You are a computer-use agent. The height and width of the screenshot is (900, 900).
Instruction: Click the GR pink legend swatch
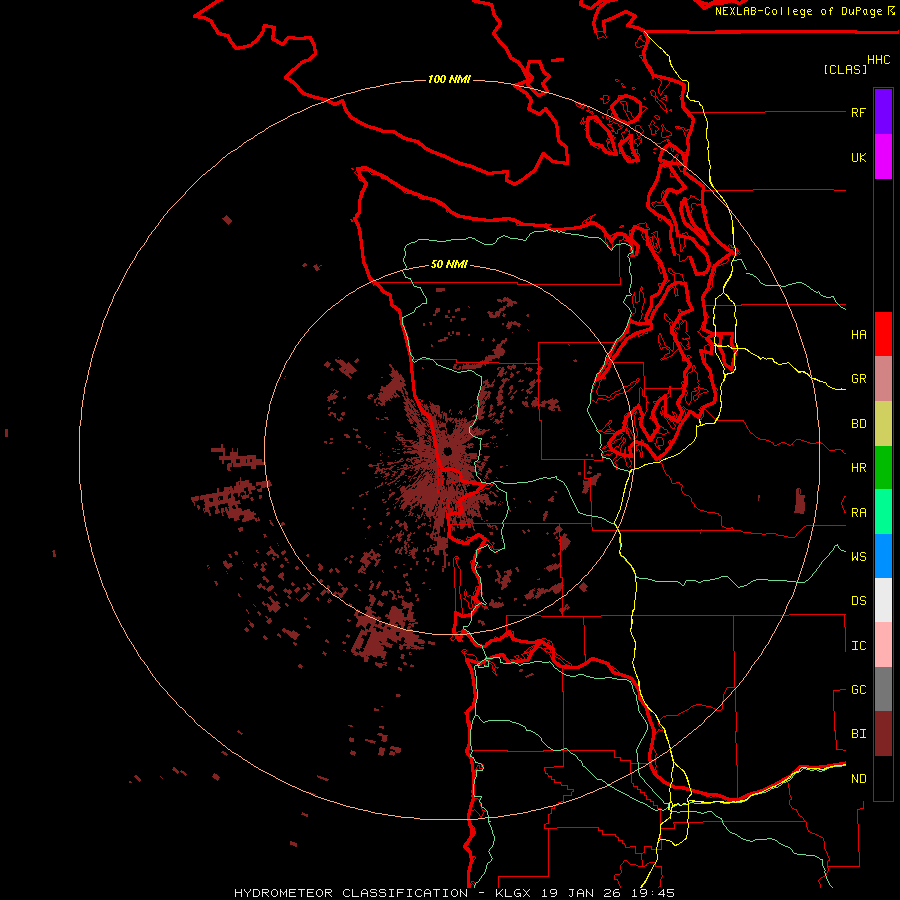[883, 379]
